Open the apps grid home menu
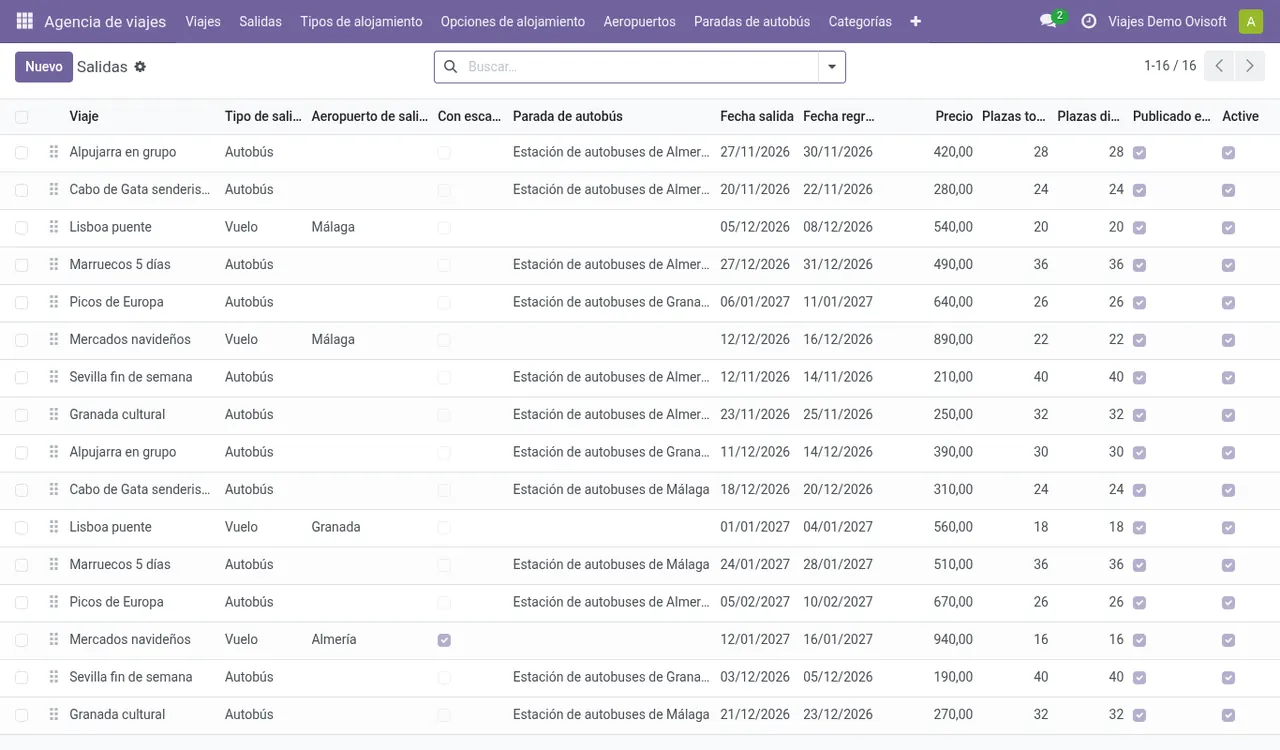 [x=25, y=21]
